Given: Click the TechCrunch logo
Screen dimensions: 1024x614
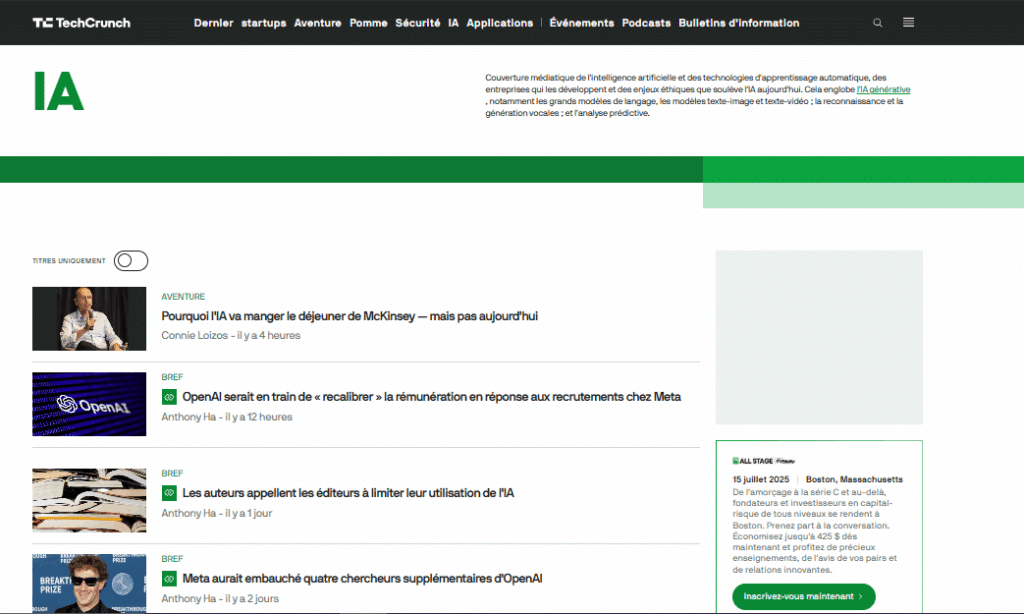Looking at the screenshot, I should tap(82, 23).
